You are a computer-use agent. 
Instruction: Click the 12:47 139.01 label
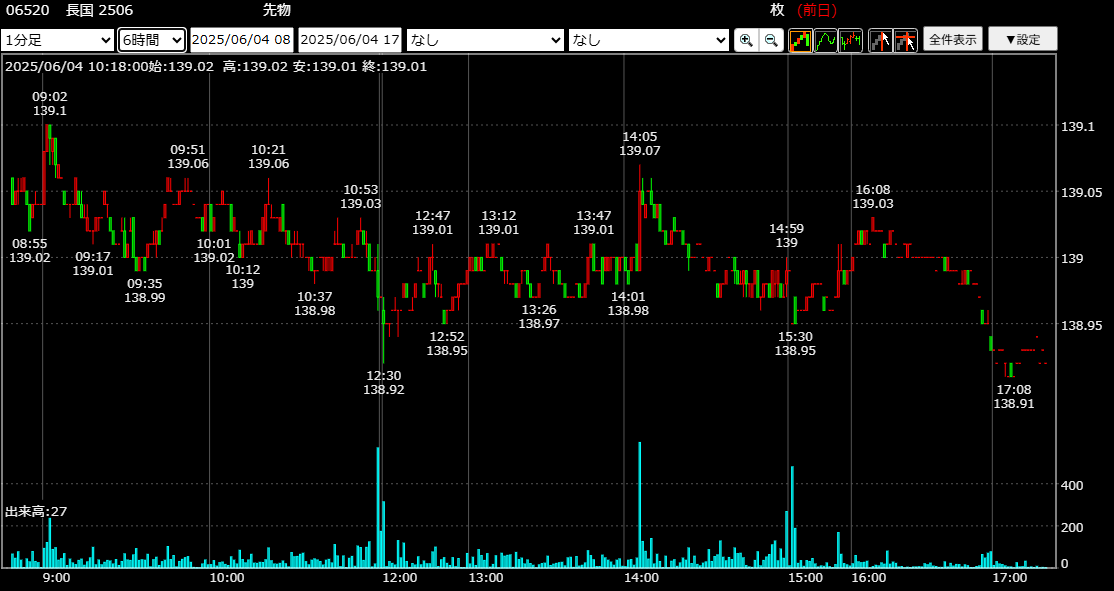coord(433,222)
